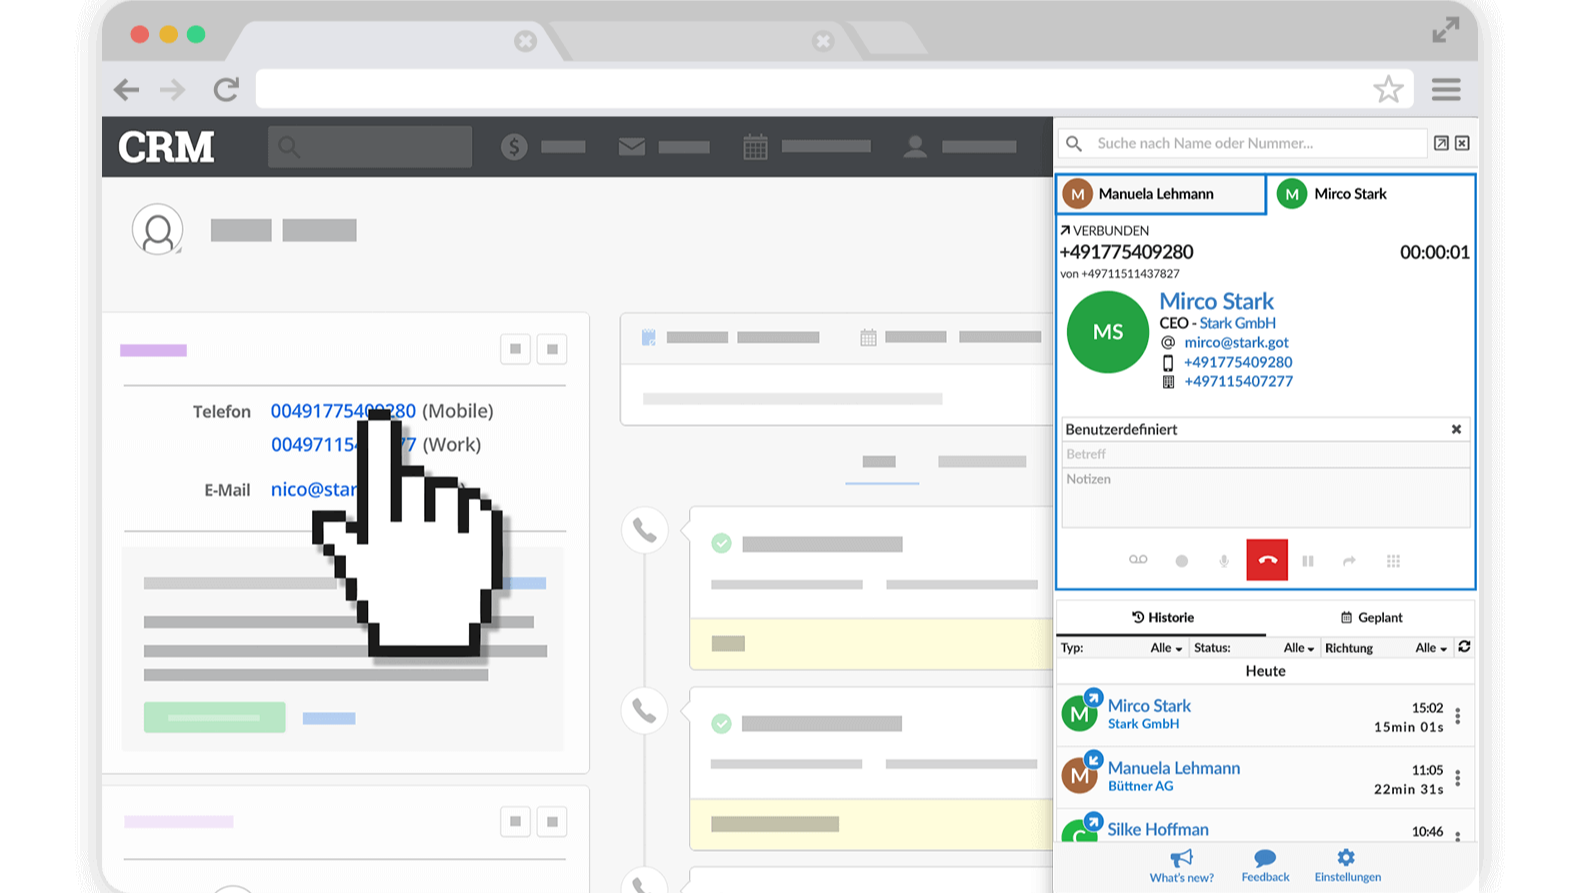Click the Stark GmbH company link

[x=1237, y=323]
